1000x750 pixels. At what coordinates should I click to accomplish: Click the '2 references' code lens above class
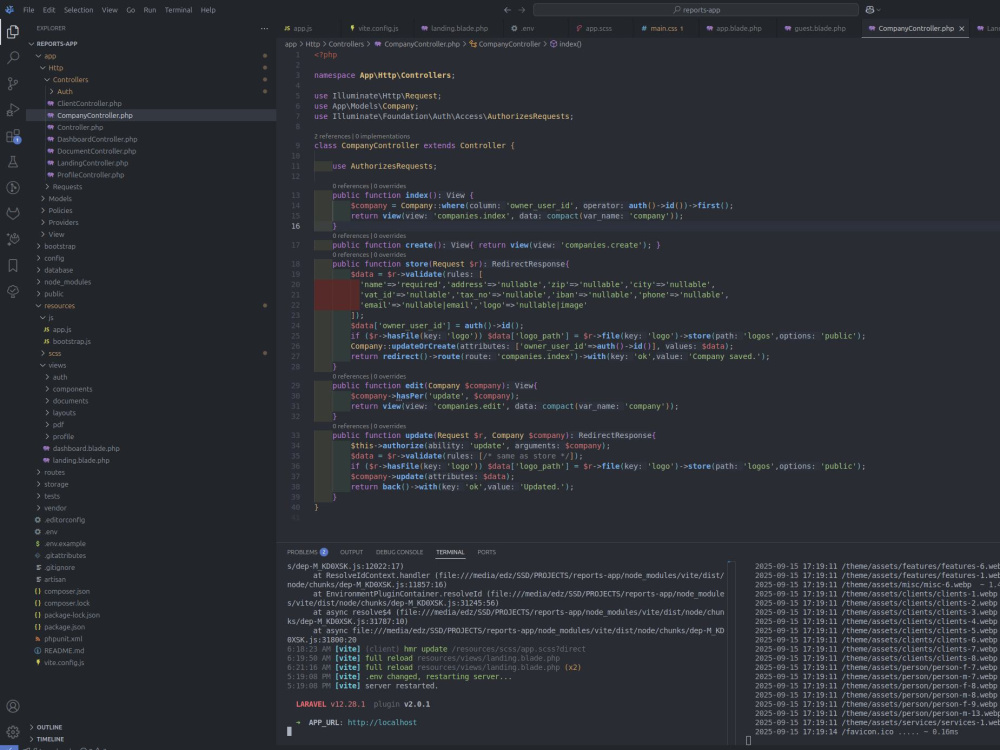click(332, 136)
